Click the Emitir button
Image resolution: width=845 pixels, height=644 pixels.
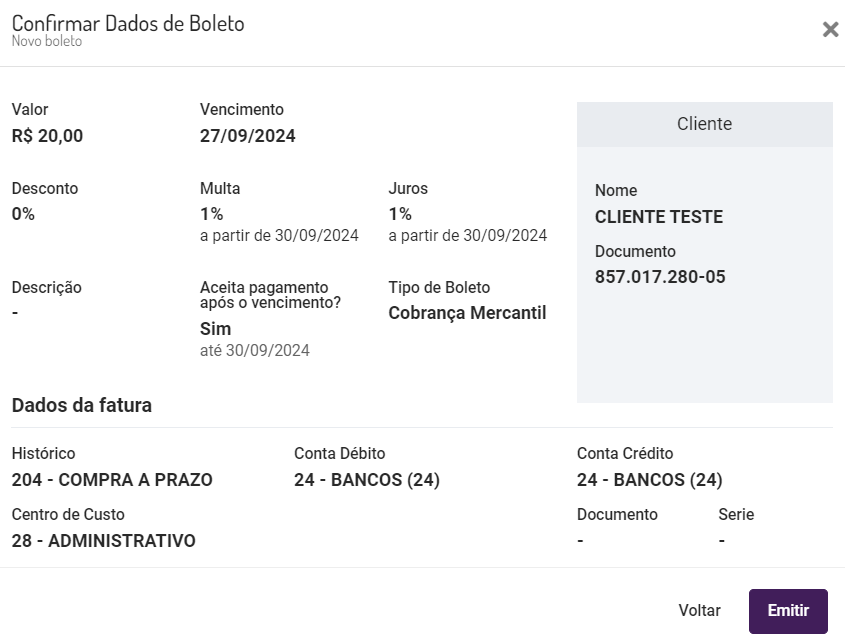788,611
